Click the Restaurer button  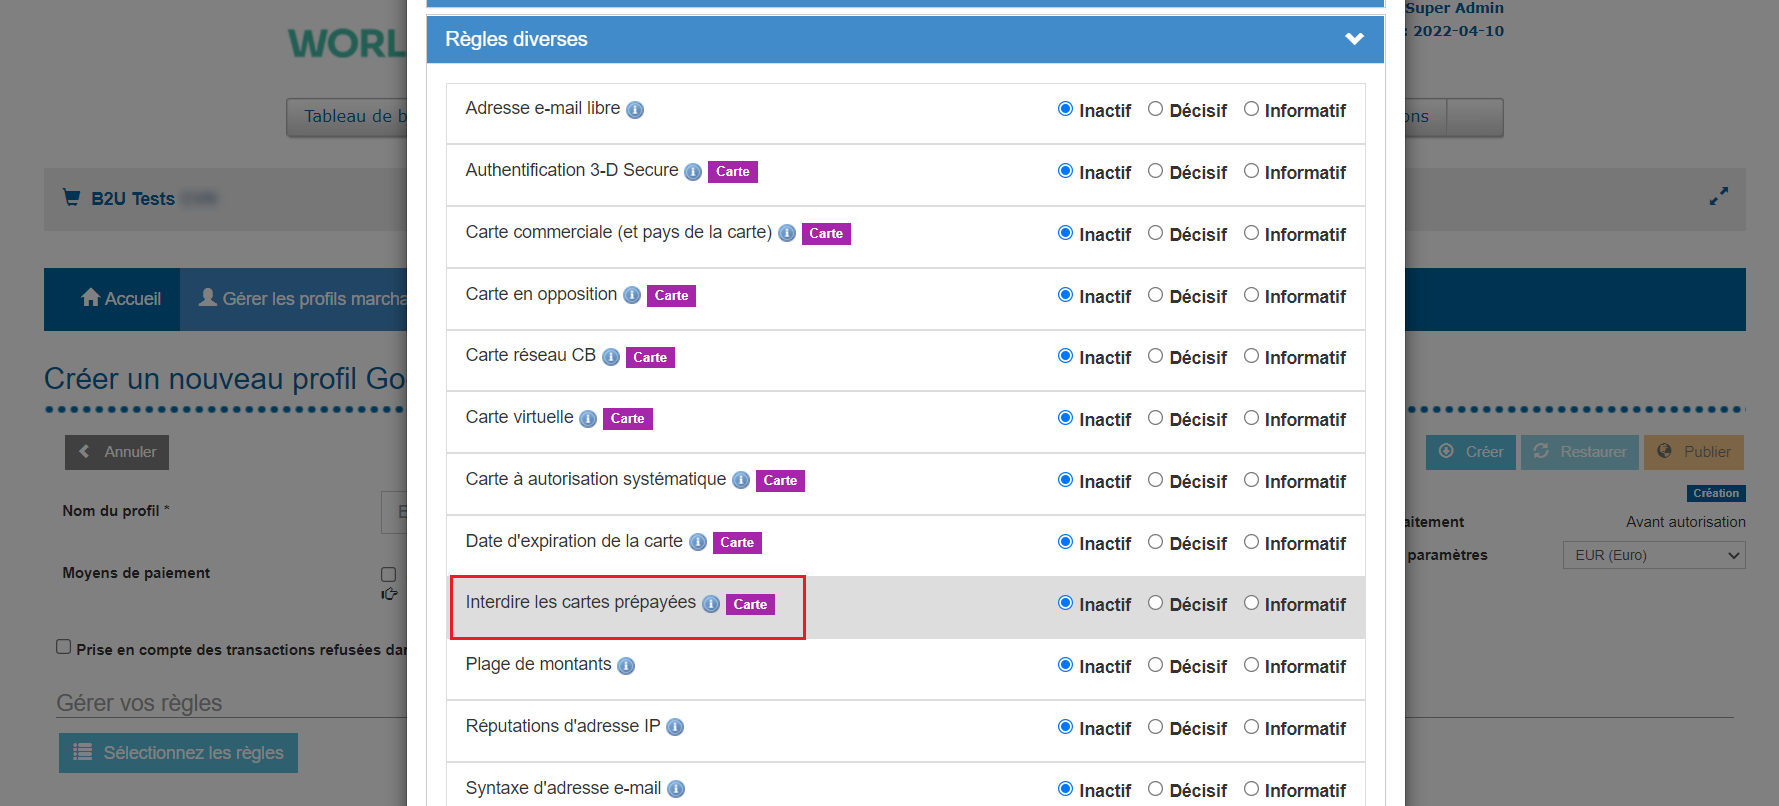(x=1580, y=452)
